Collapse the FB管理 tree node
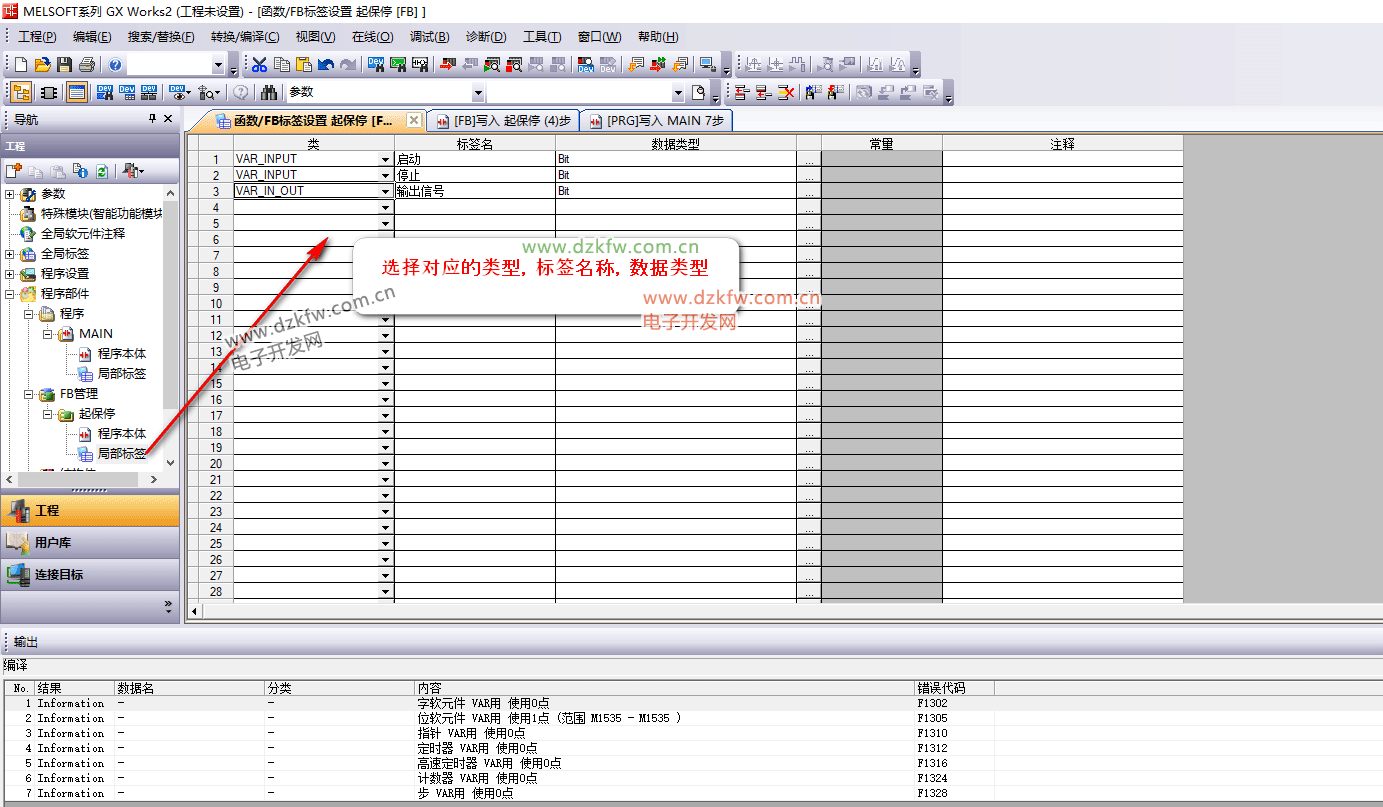The width and height of the screenshot is (1383, 807). (x=29, y=394)
